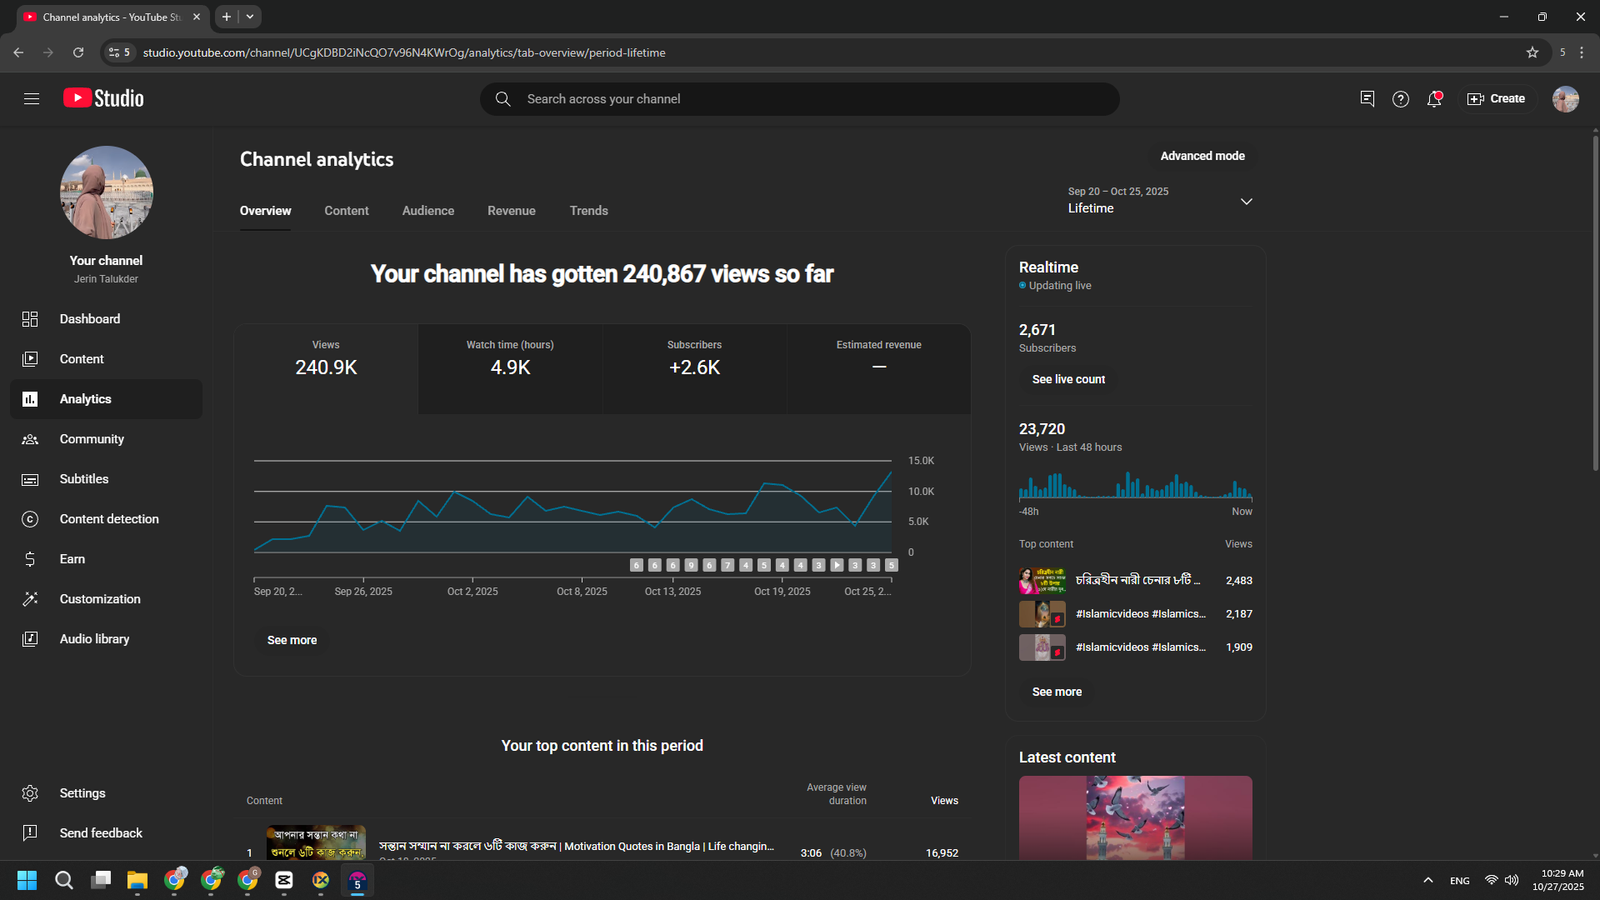Open the Help question mark icon
The width and height of the screenshot is (1600, 900).
[x=1401, y=99]
